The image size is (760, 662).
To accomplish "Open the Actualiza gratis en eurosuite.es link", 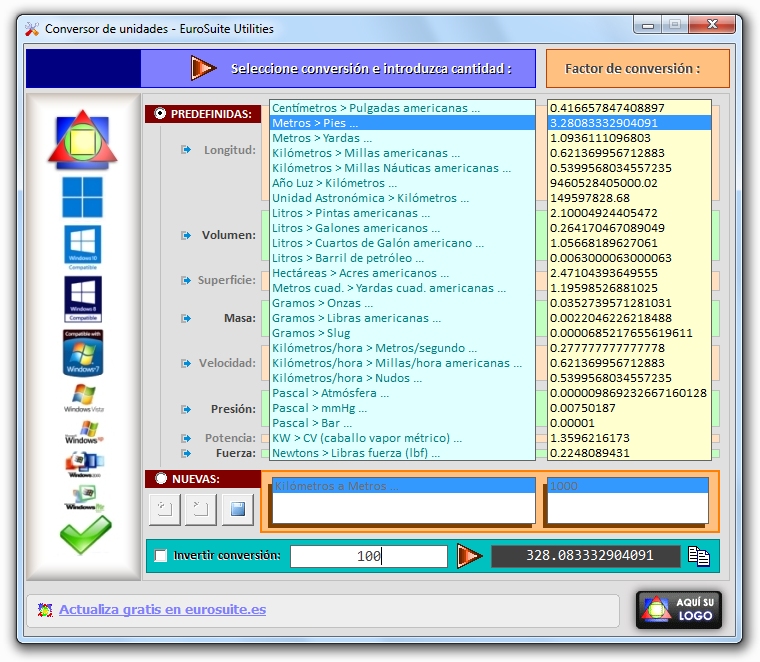I will tap(162, 609).
